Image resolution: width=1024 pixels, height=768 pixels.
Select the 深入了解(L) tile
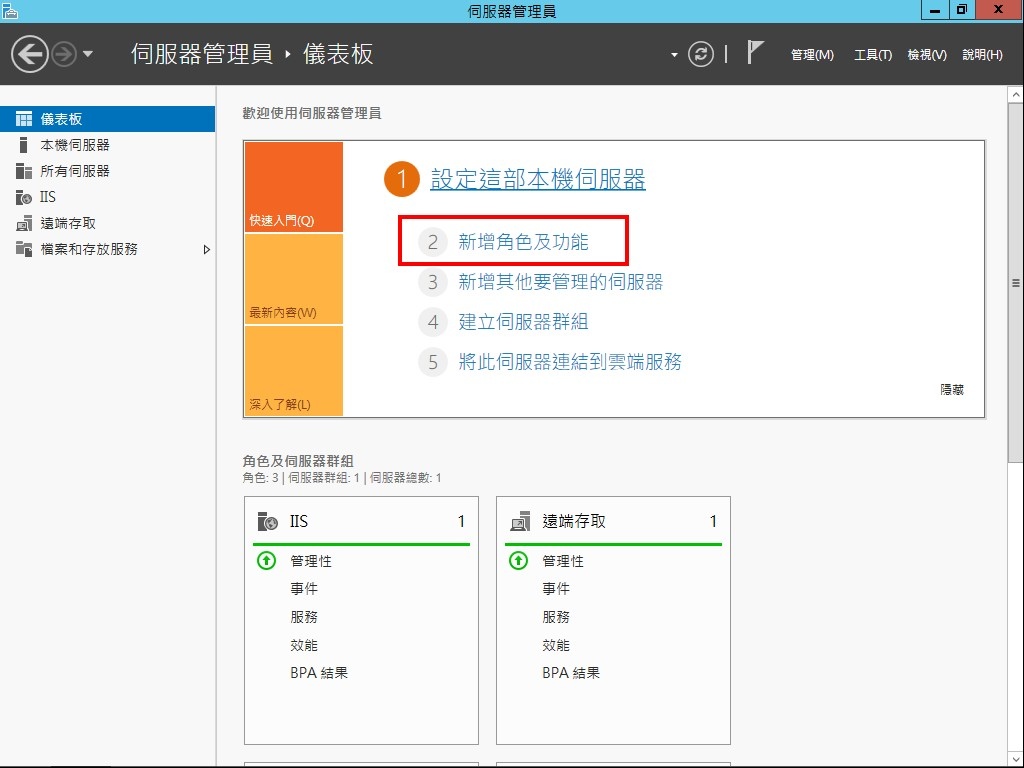(x=293, y=370)
